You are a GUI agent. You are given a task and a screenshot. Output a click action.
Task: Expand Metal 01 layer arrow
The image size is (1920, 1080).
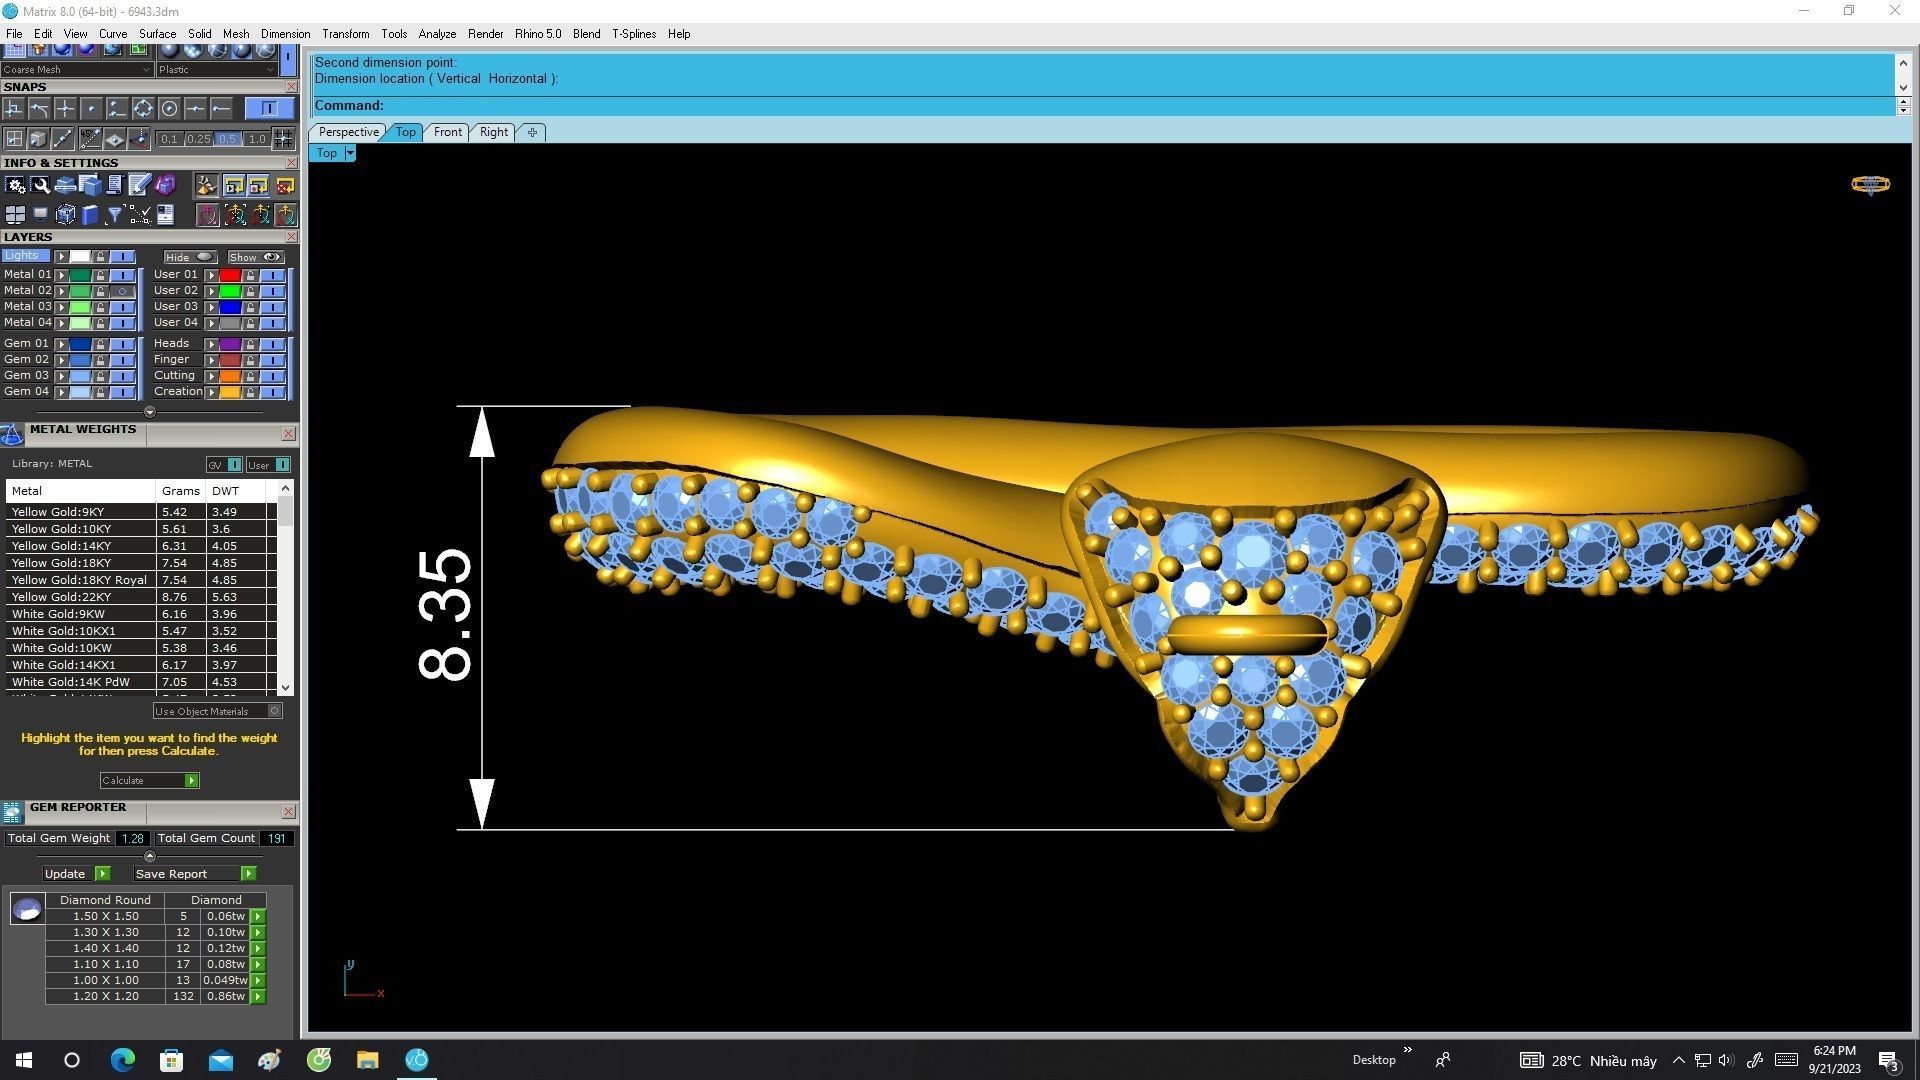tap(61, 275)
